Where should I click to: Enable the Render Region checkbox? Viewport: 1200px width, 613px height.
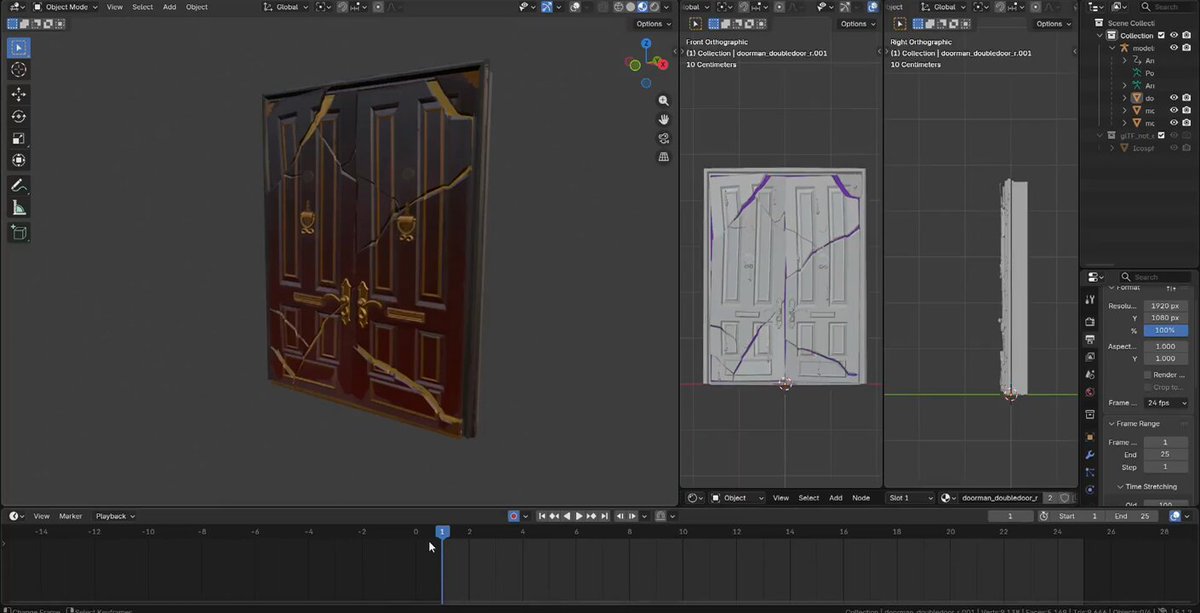(x=1148, y=375)
